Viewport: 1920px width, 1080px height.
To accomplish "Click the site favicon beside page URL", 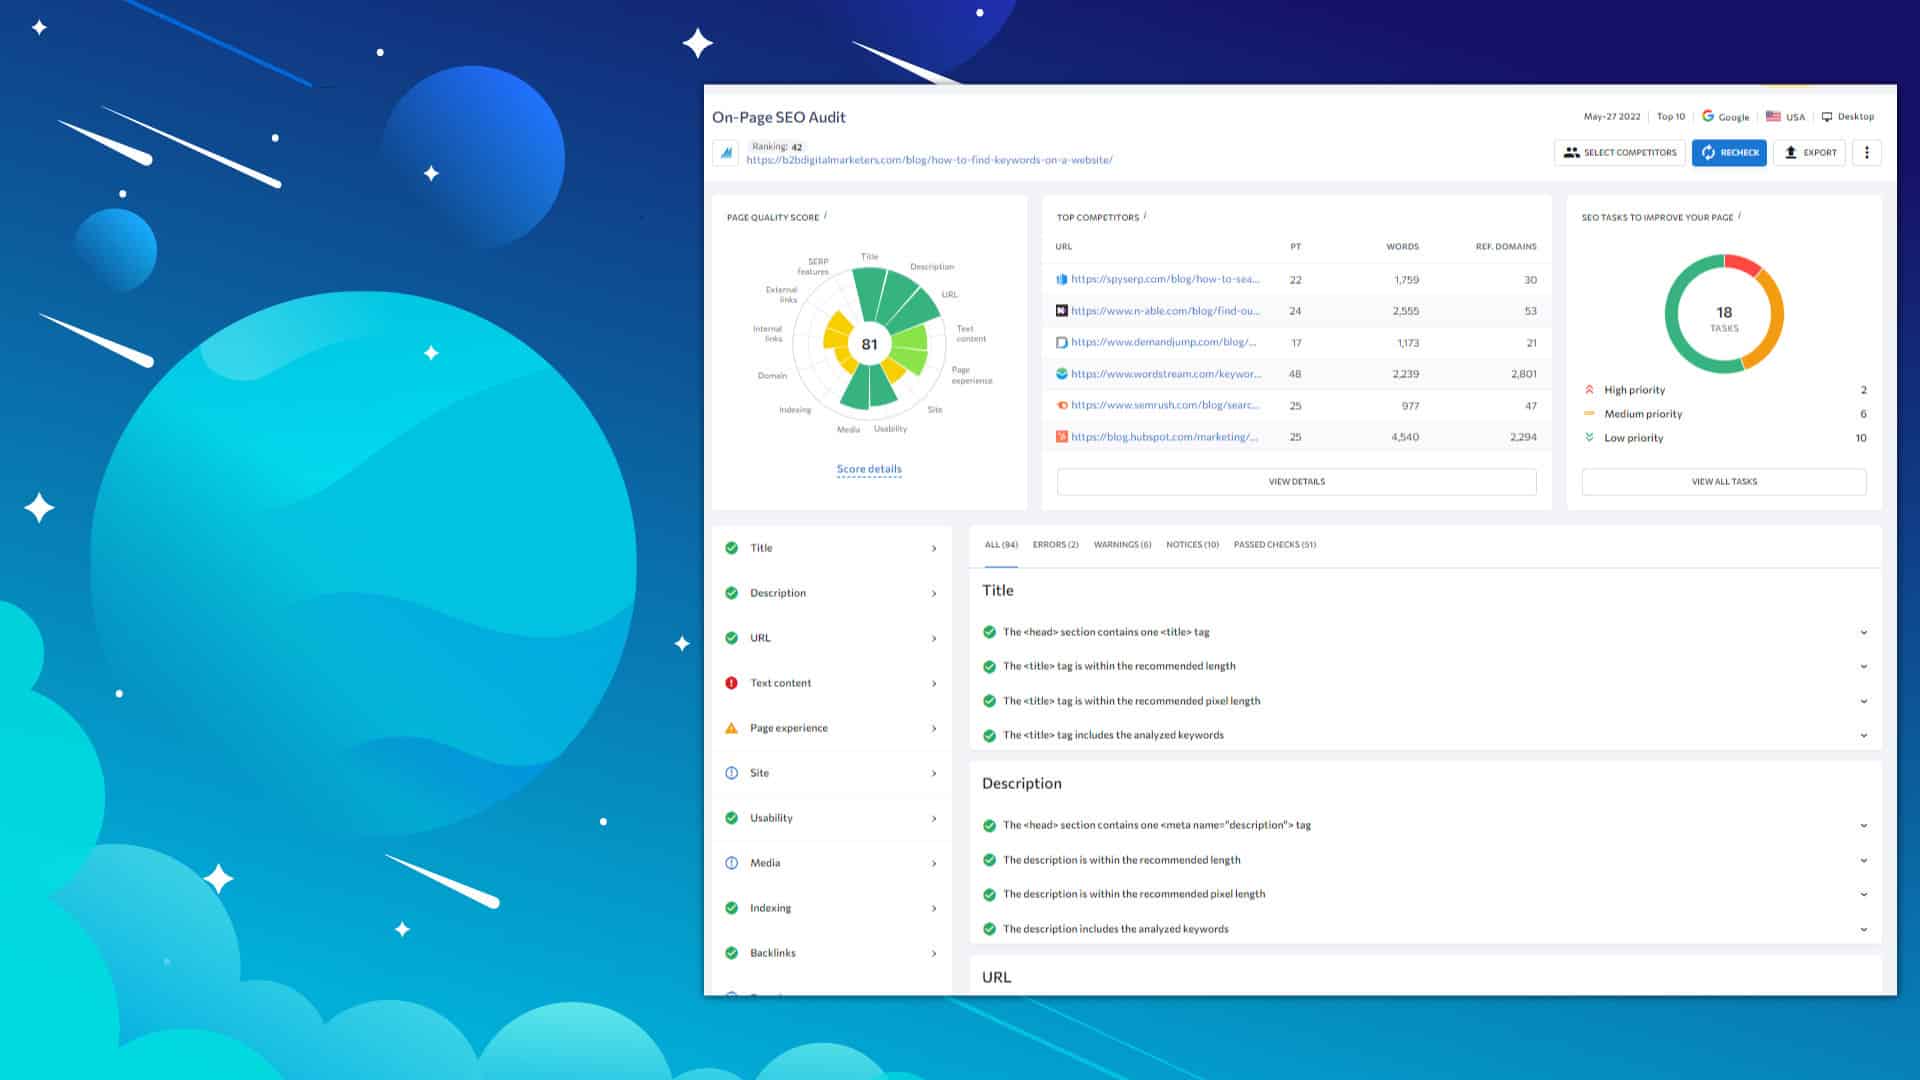I will (726, 153).
